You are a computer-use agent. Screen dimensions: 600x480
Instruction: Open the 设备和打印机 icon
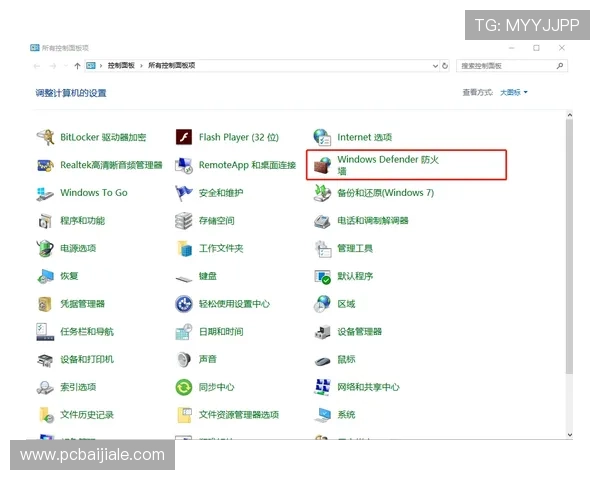[45, 359]
